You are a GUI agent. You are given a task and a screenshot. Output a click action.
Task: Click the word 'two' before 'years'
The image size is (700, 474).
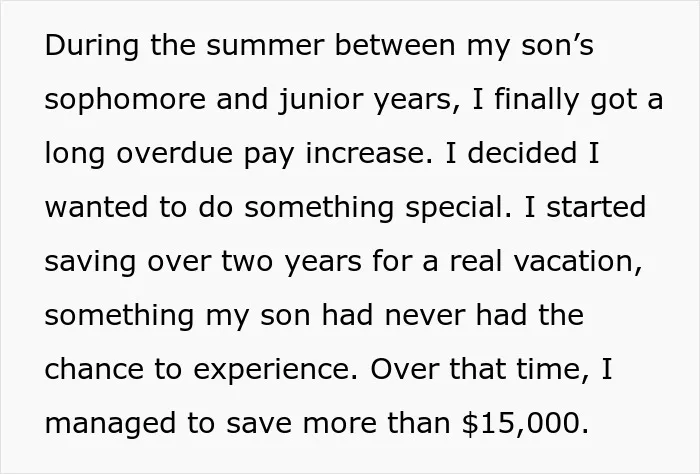click(247, 262)
